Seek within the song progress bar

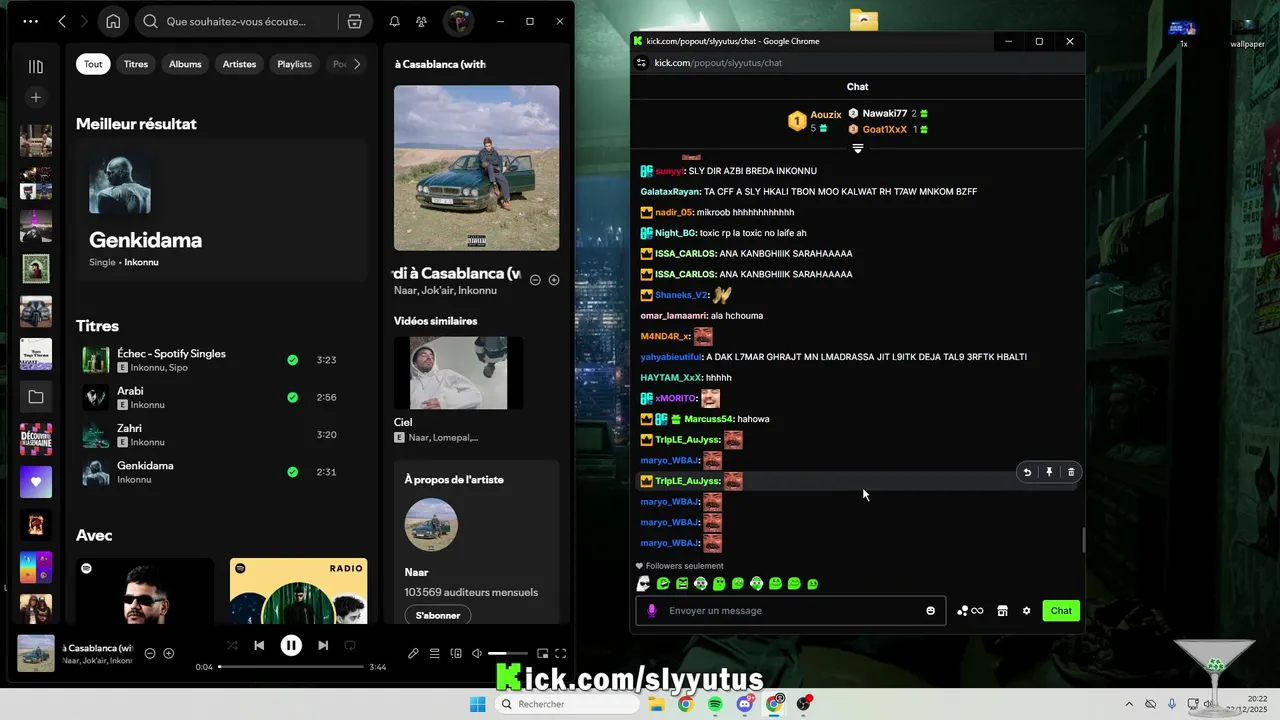pyautogui.click(x=291, y=667)
